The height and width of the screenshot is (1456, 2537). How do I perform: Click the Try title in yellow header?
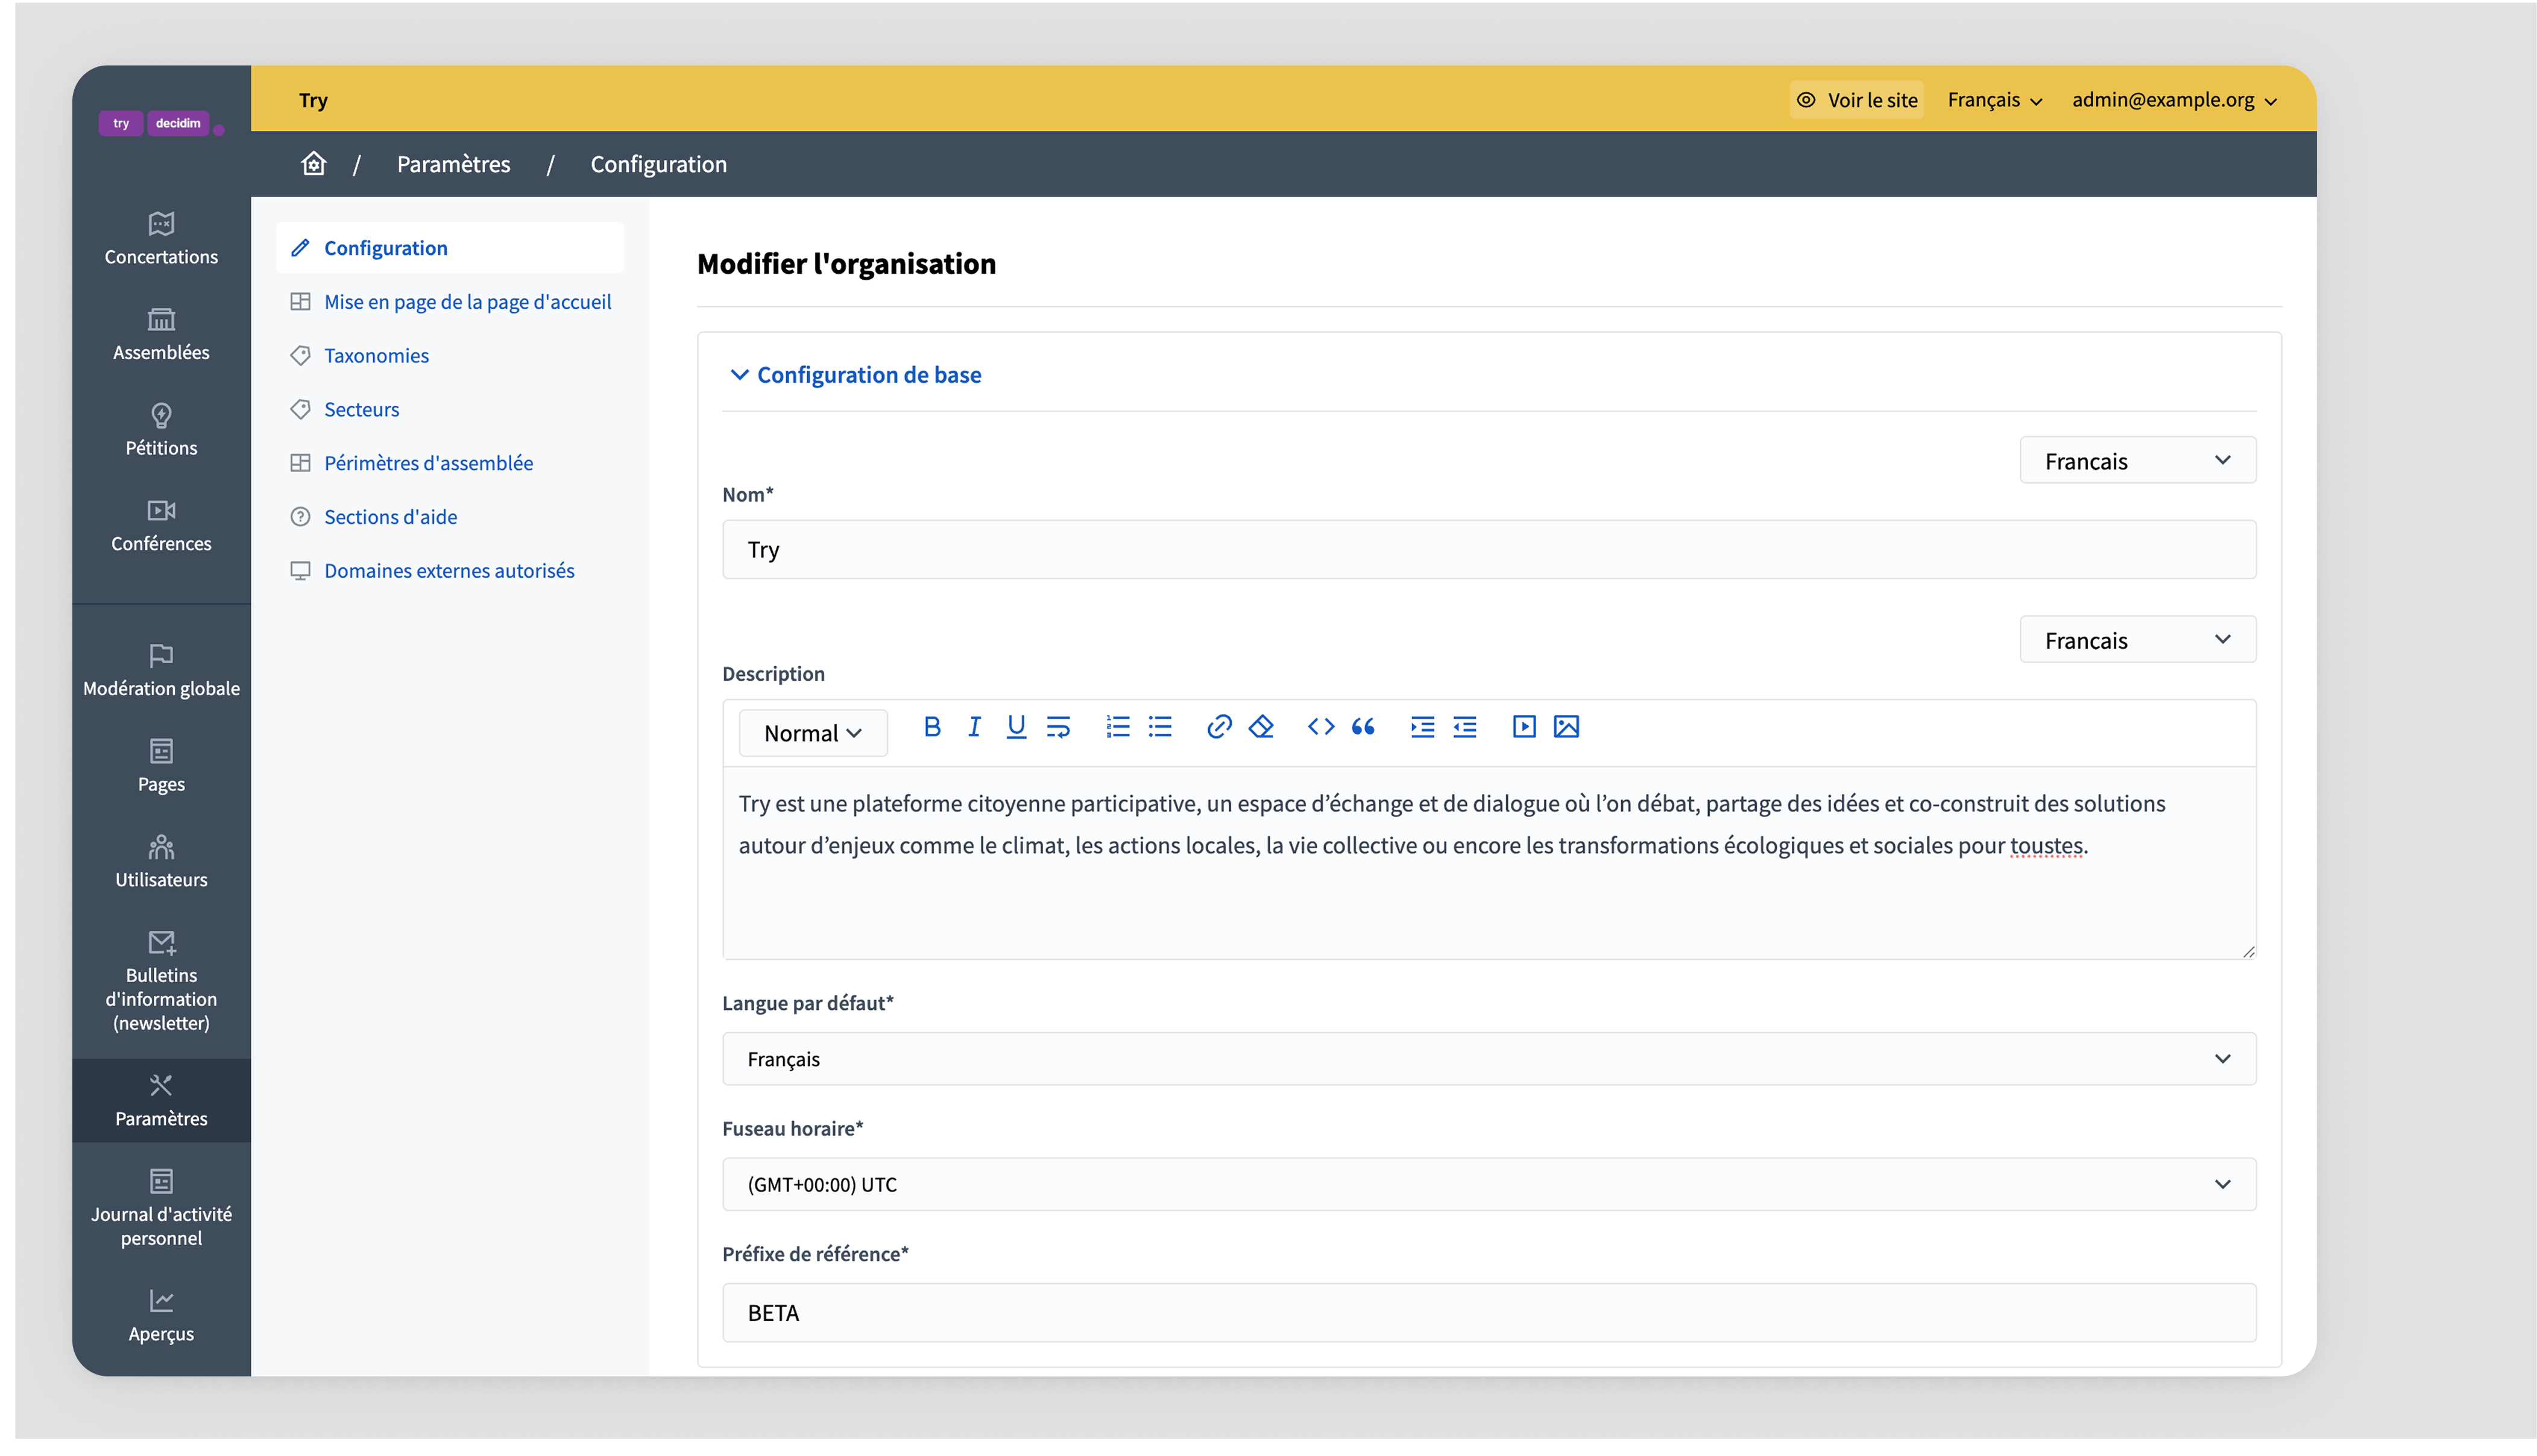click(313, 100)
